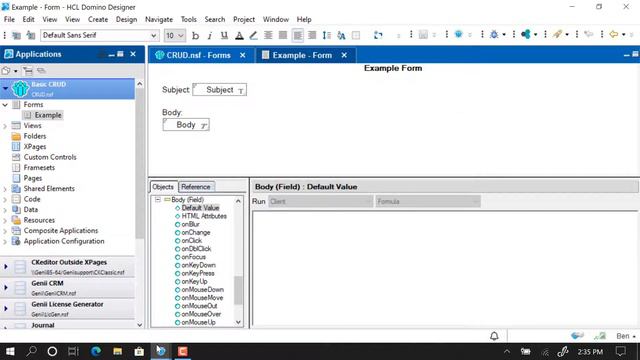Apply right text alignment
This screenshot has height=360, width=640.
click(312, 36)
